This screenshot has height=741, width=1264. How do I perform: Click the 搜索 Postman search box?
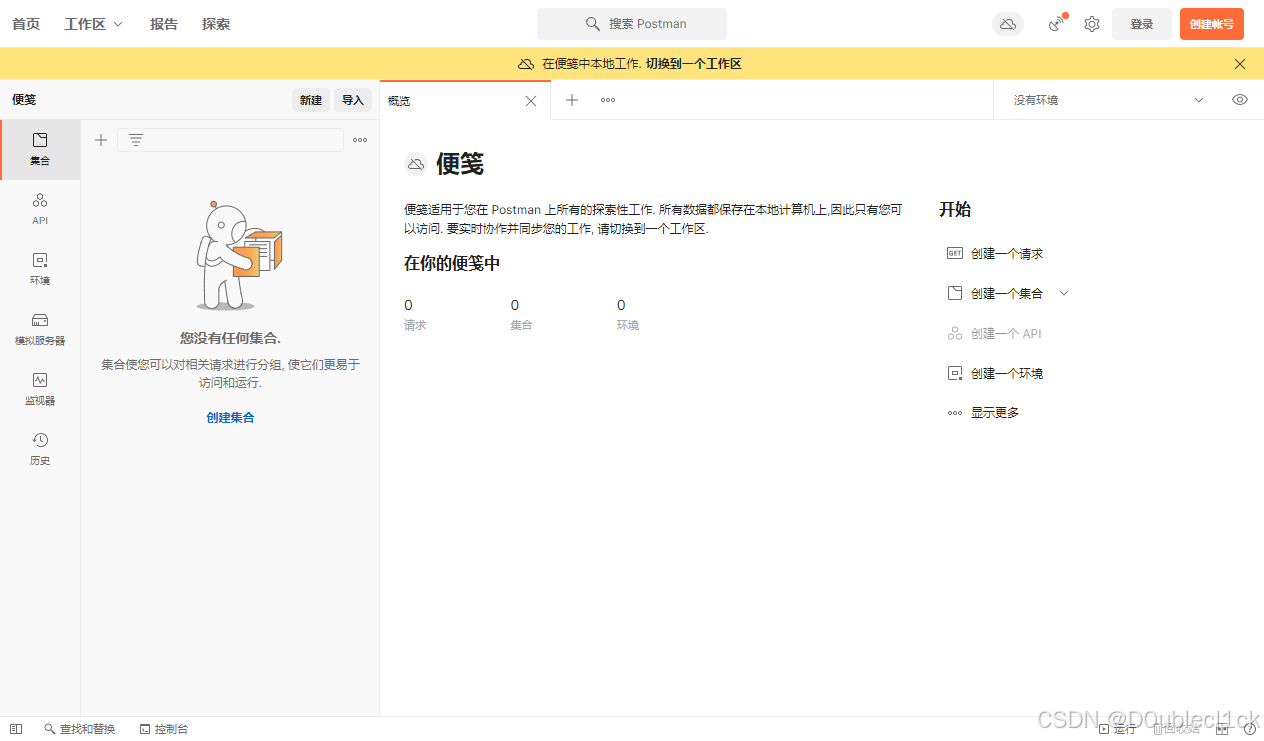click(x=632, y=24)
